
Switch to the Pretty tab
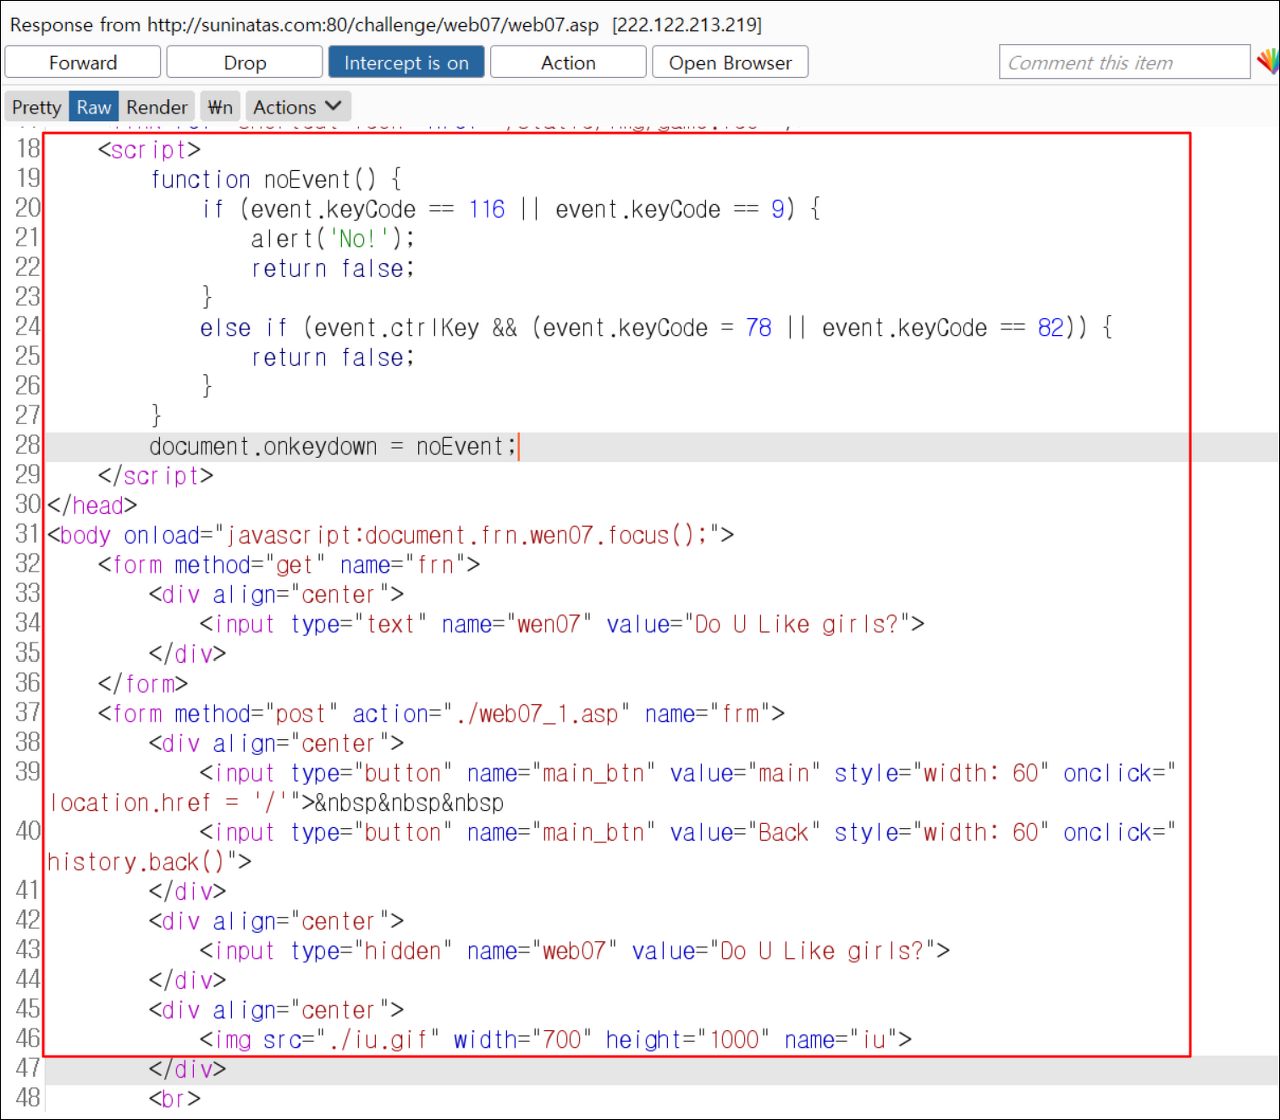pos(37,107)
